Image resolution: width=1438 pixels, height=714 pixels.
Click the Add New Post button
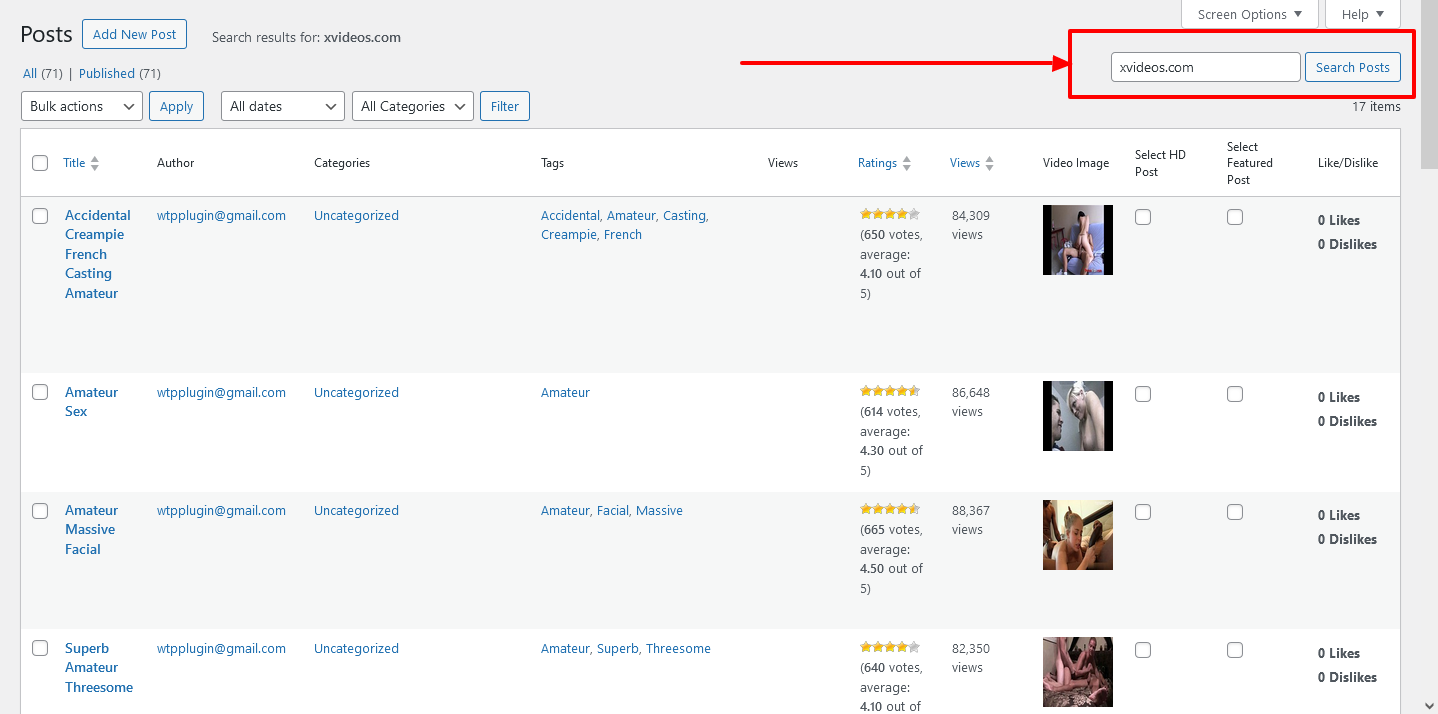coord(134,33)
